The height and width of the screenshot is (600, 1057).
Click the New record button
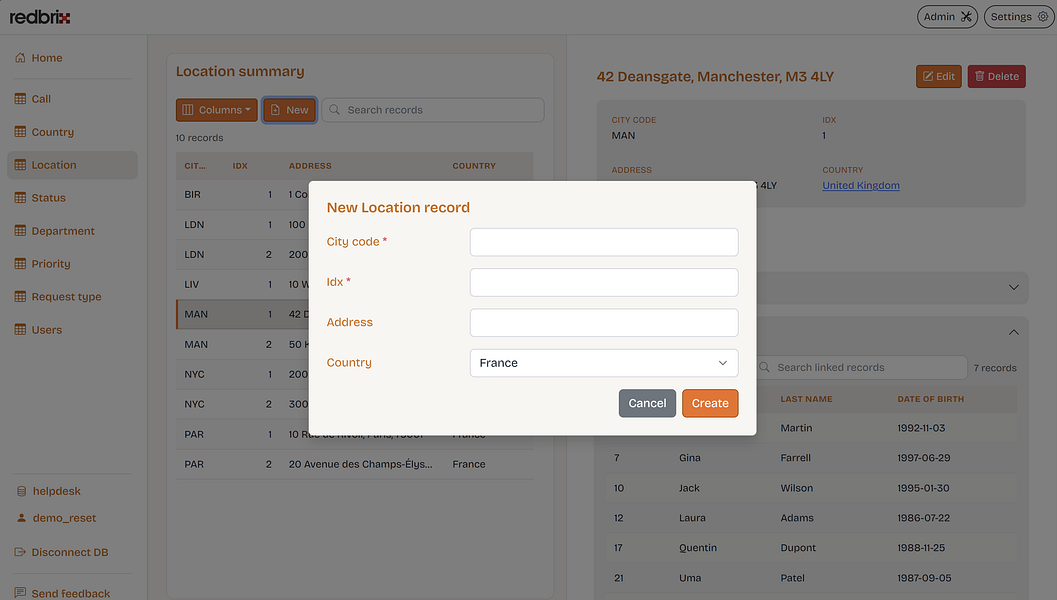pyautogui.click(x=289, y=110)
